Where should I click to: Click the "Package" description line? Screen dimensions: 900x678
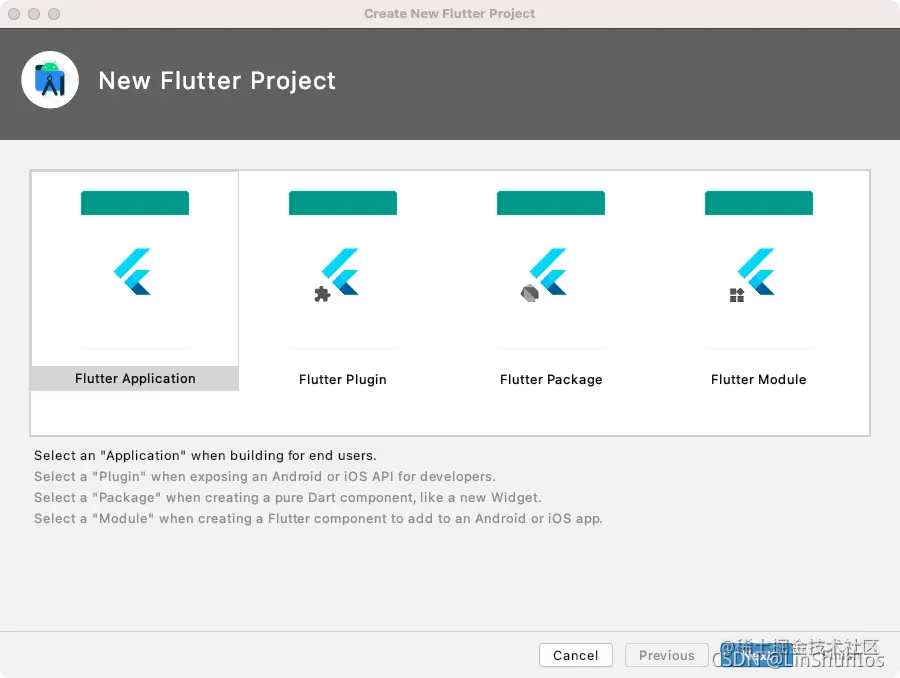[288, 497]
